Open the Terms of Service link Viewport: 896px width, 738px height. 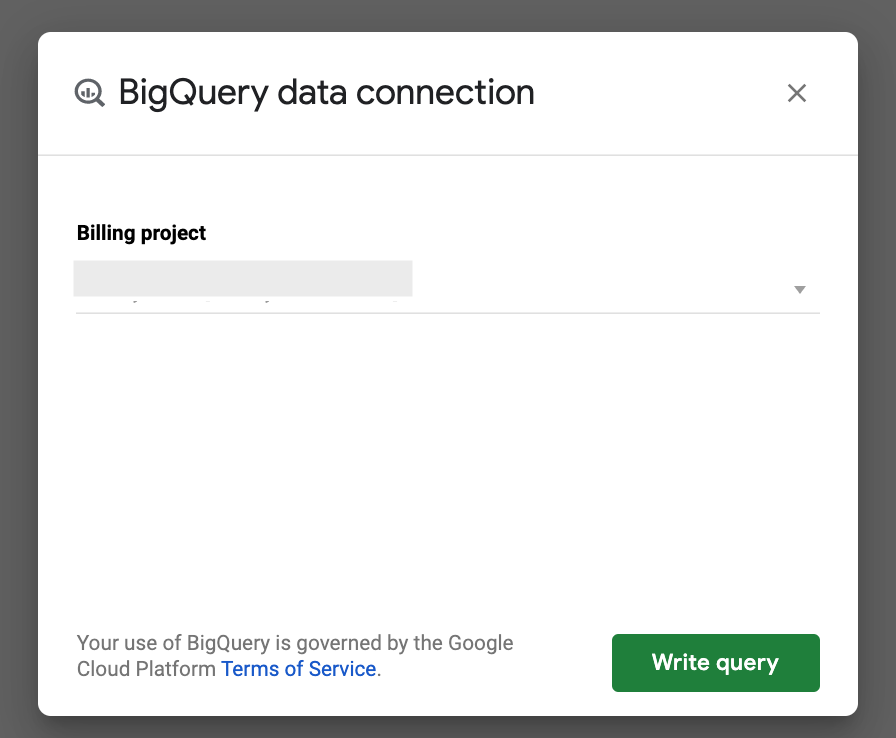pyautogui.click(x=298, y=669)
